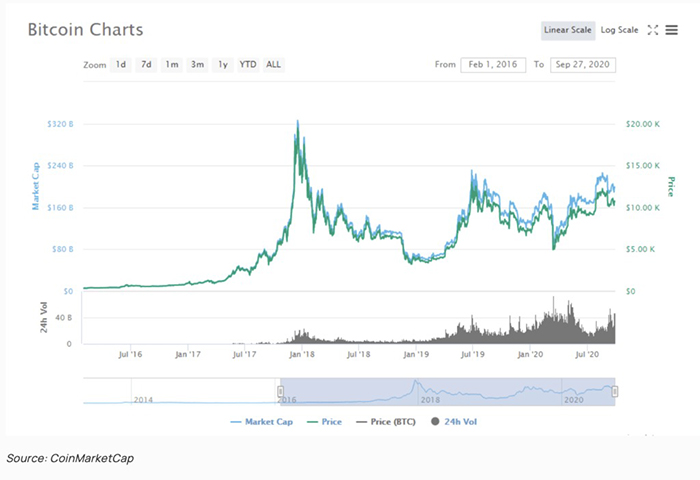Image resolution: width=700 pixels, height=480 pixels.
Task: Zoom chart to 1y range
Action: click(223, 65)
